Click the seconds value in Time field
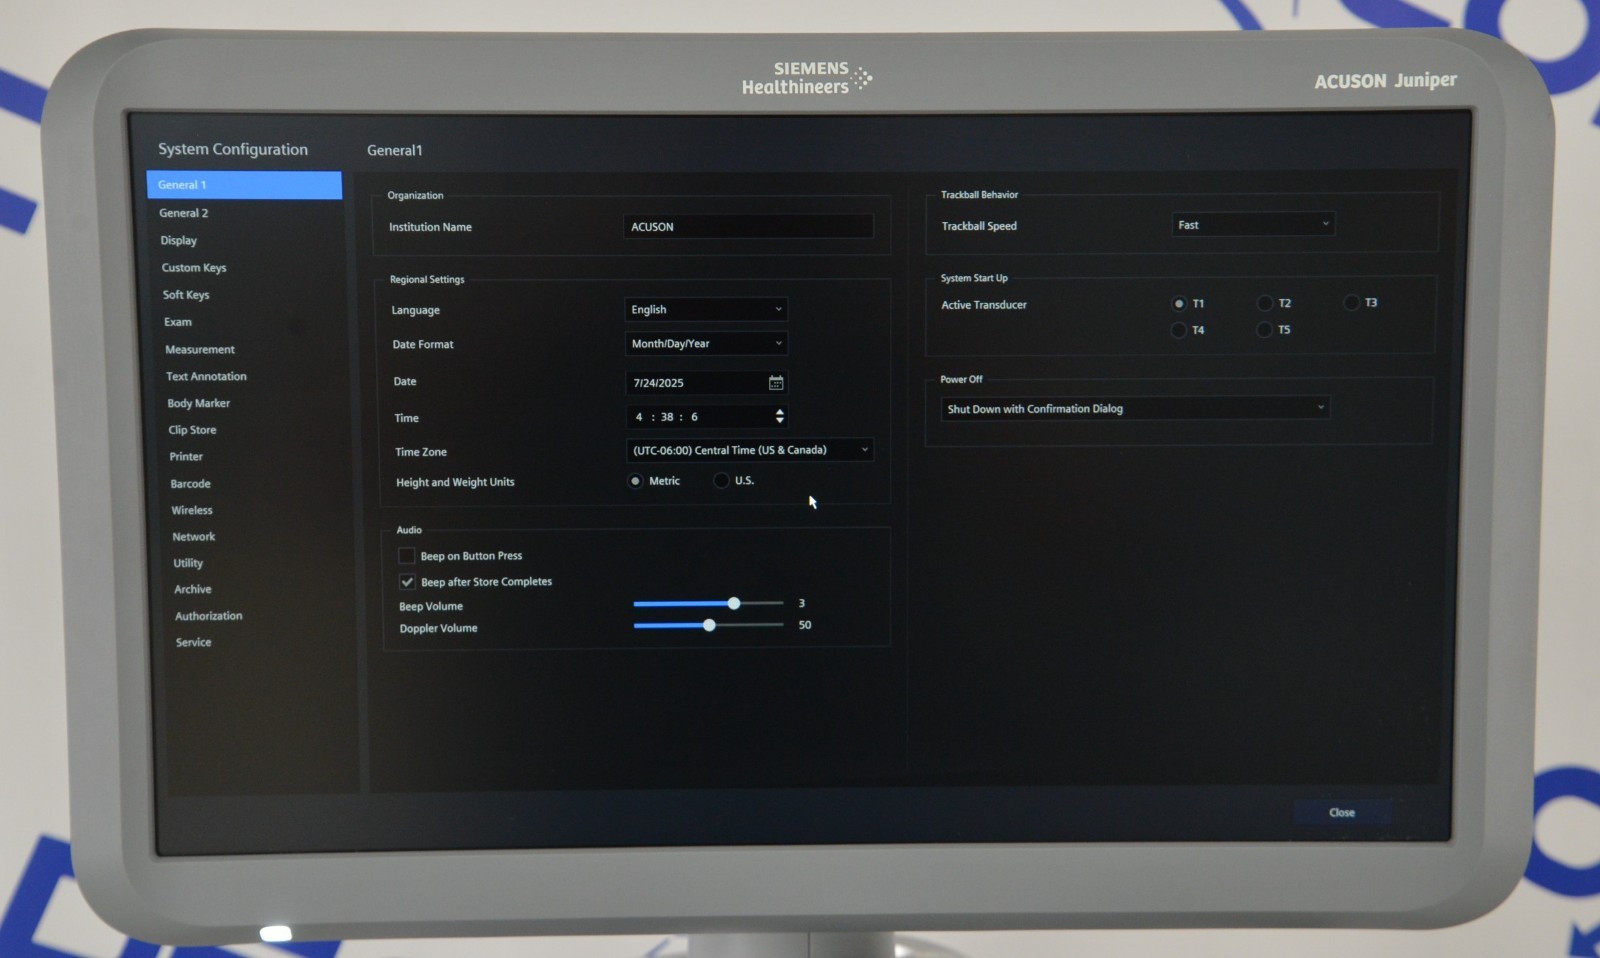The width and height of the screenshot is (1600, 958). tap(694, 417)
